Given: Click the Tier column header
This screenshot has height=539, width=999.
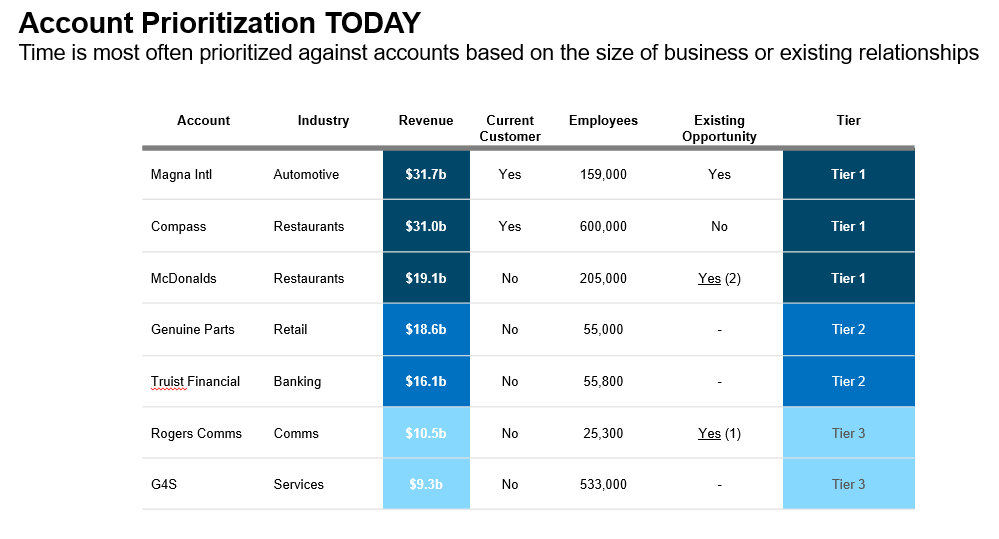Looking at the screenshot, I should click(848, 121).
